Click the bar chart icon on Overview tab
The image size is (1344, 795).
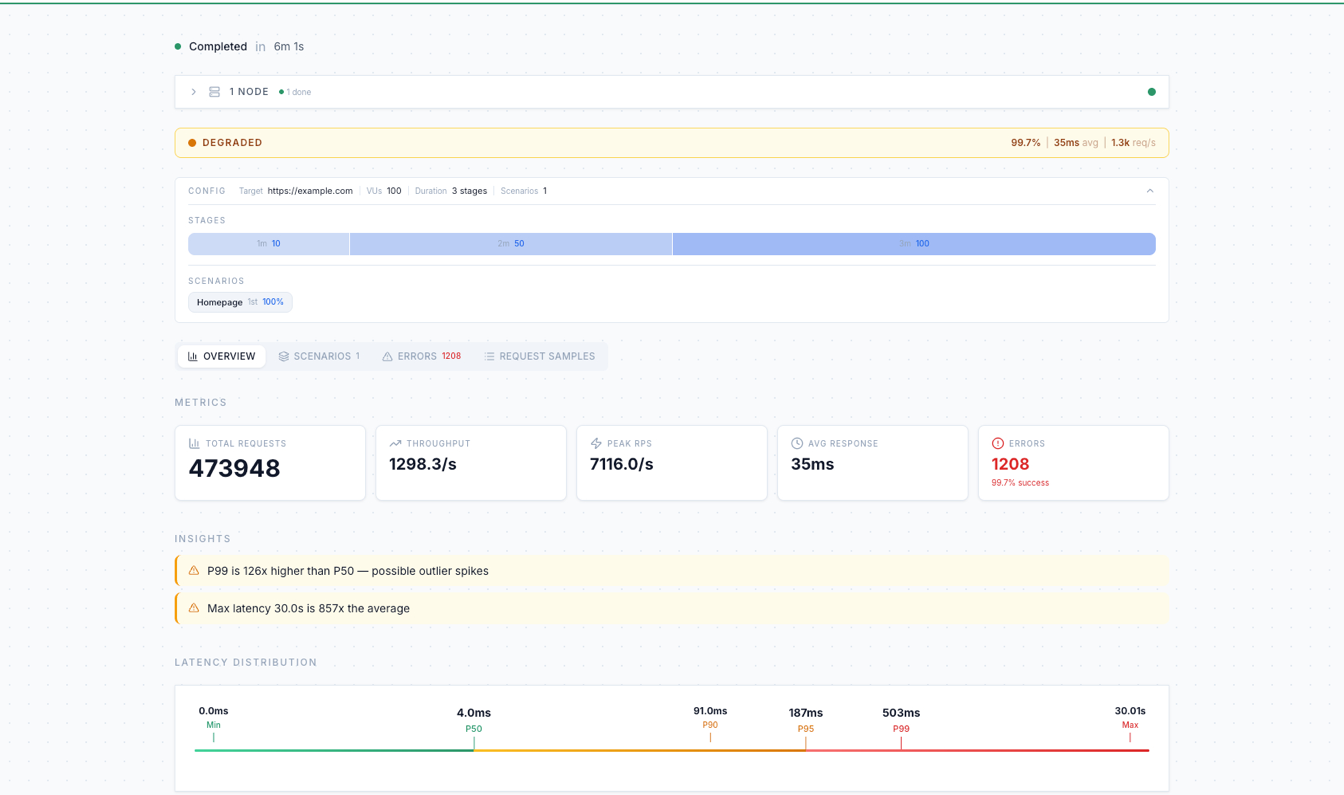pos(193,356)
